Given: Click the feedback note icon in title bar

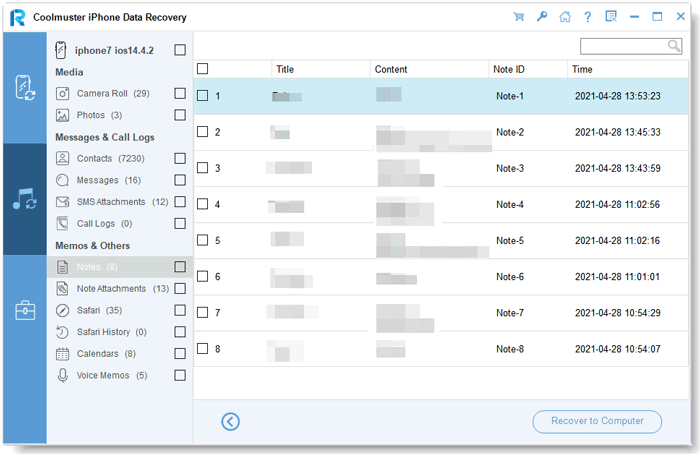Looking at the screenshot, I should click(610, 17).
